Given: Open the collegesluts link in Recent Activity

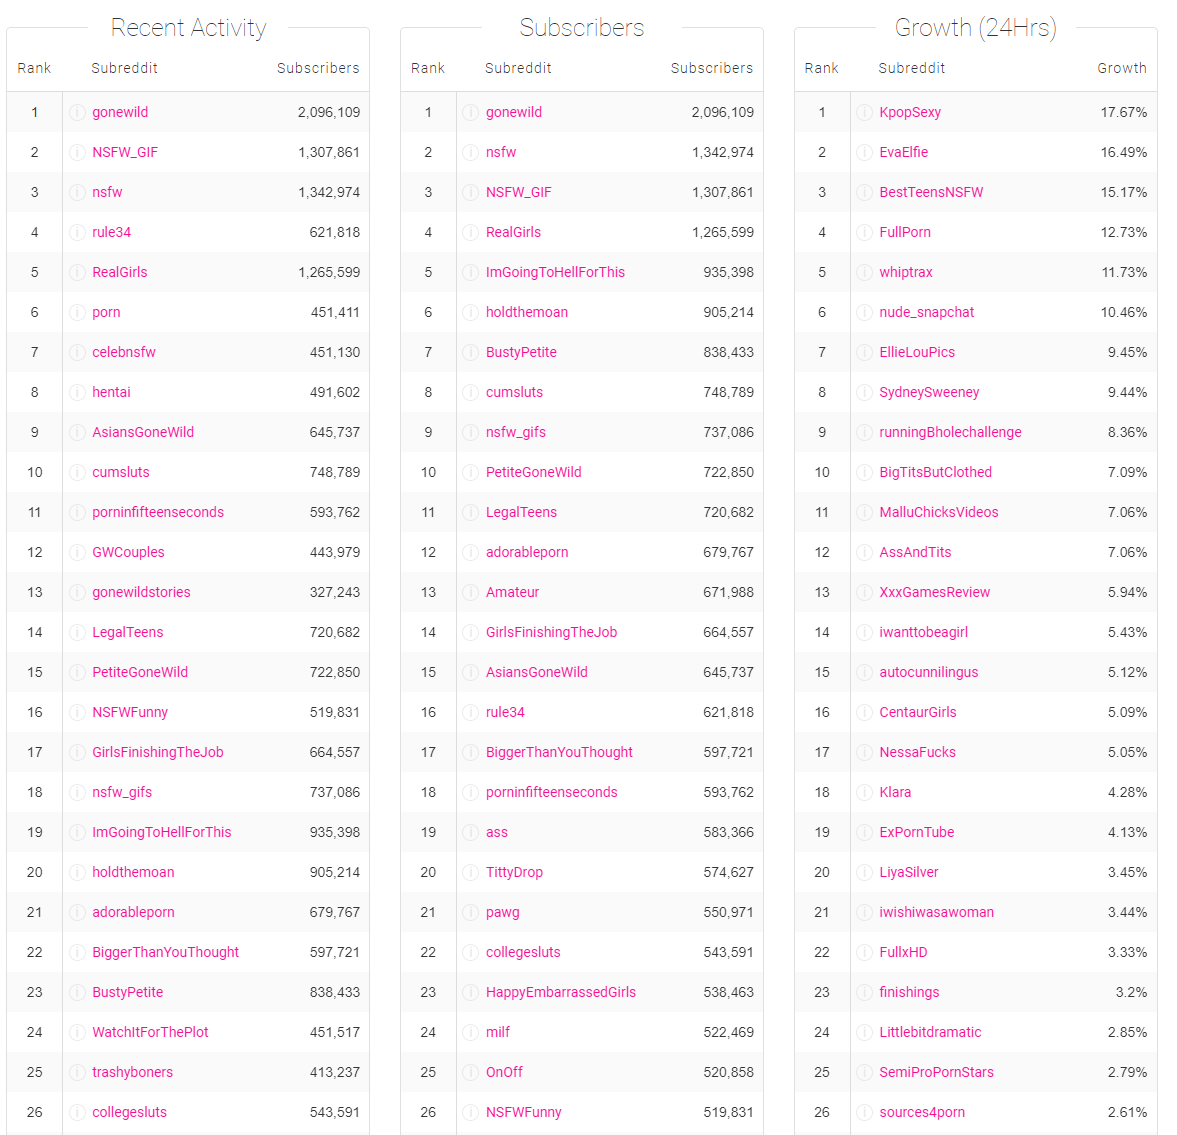Looking at the screenshot, I should point(130,1112).
